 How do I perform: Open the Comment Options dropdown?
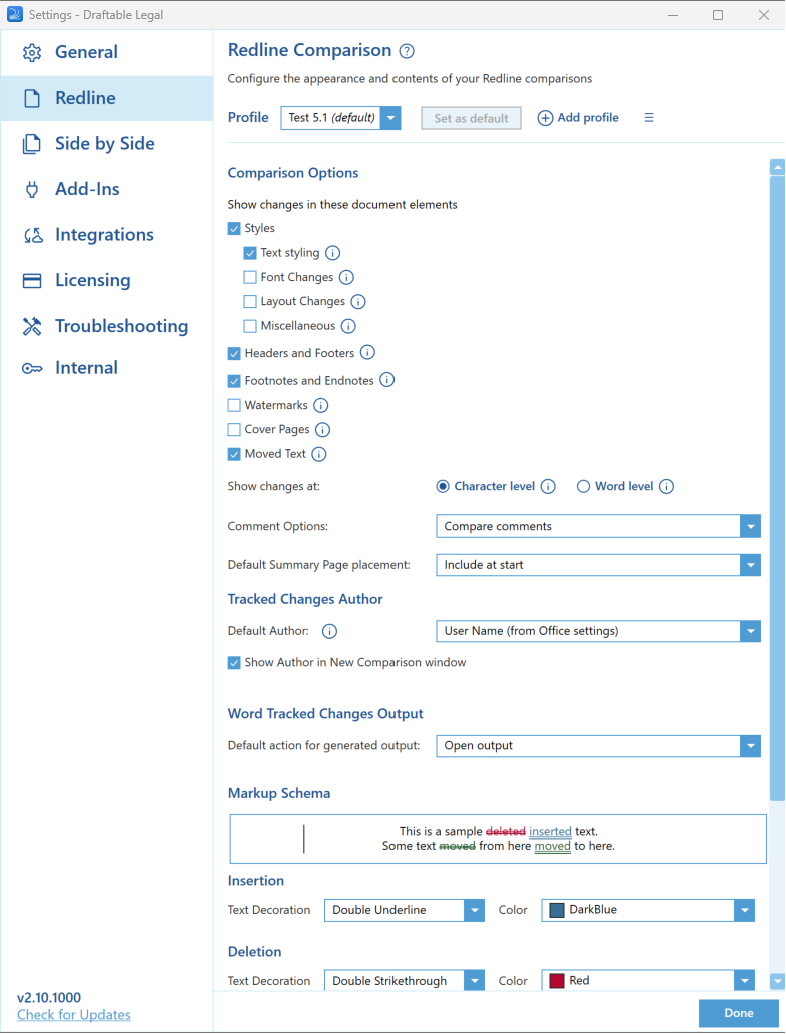598,526
